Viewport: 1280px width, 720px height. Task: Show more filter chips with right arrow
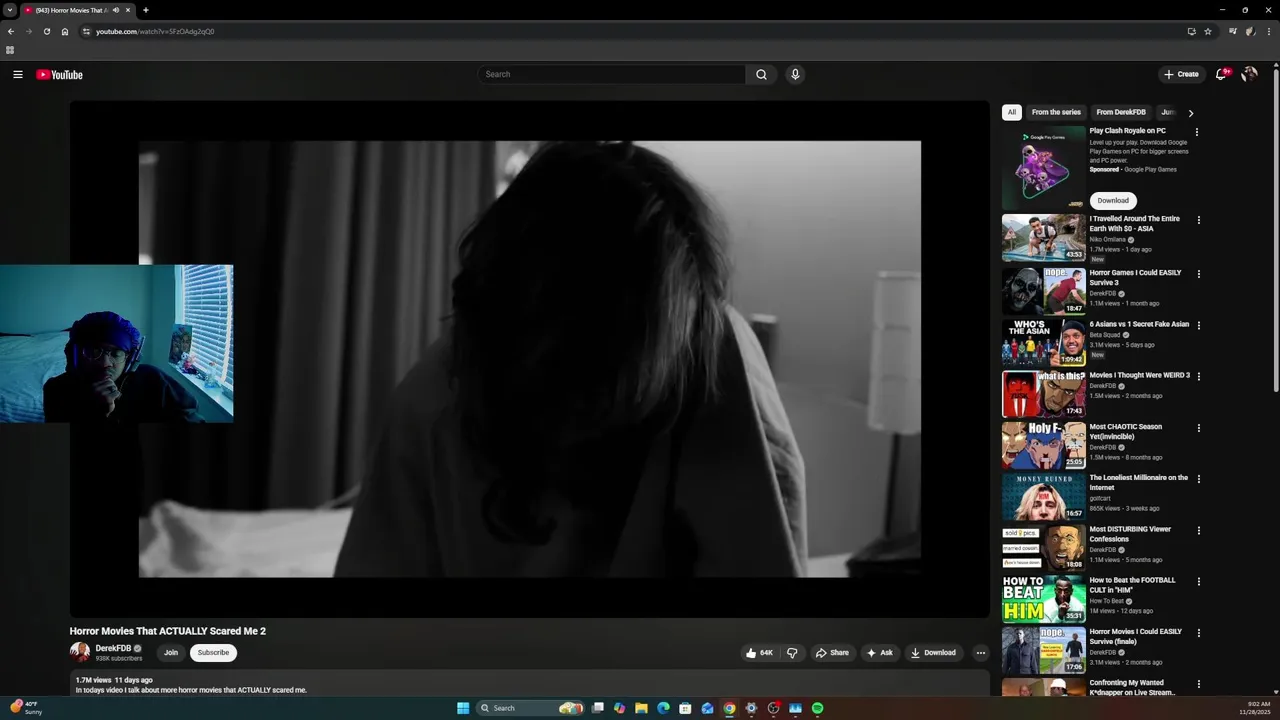coord(1190,113)
